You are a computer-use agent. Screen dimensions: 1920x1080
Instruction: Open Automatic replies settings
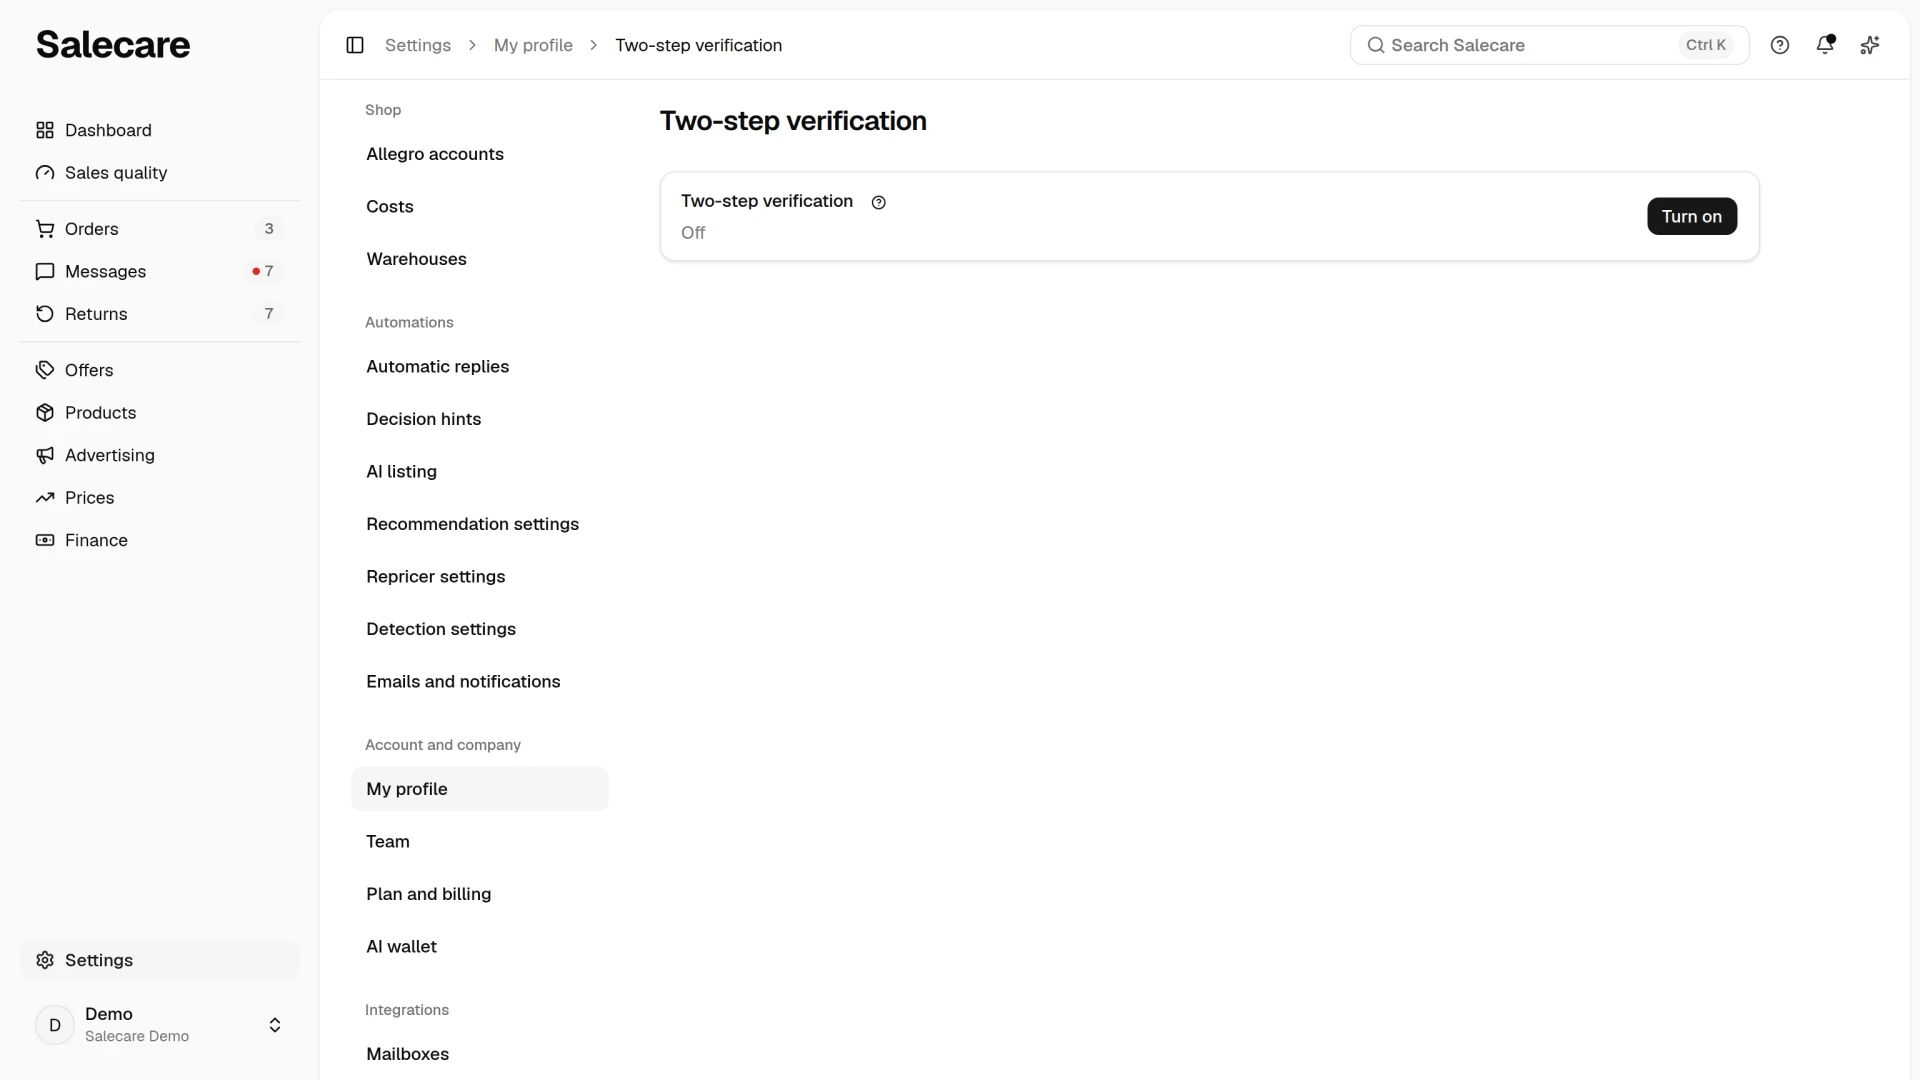point(480,367)
